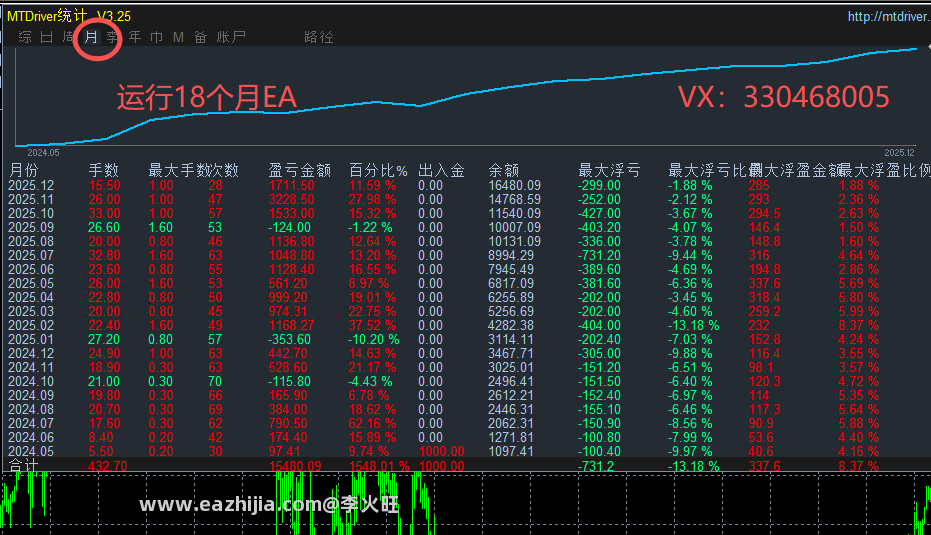This screenshot has width=931, height=535.
Task: Click total profit 15480.09
Action: pos(295,466)
